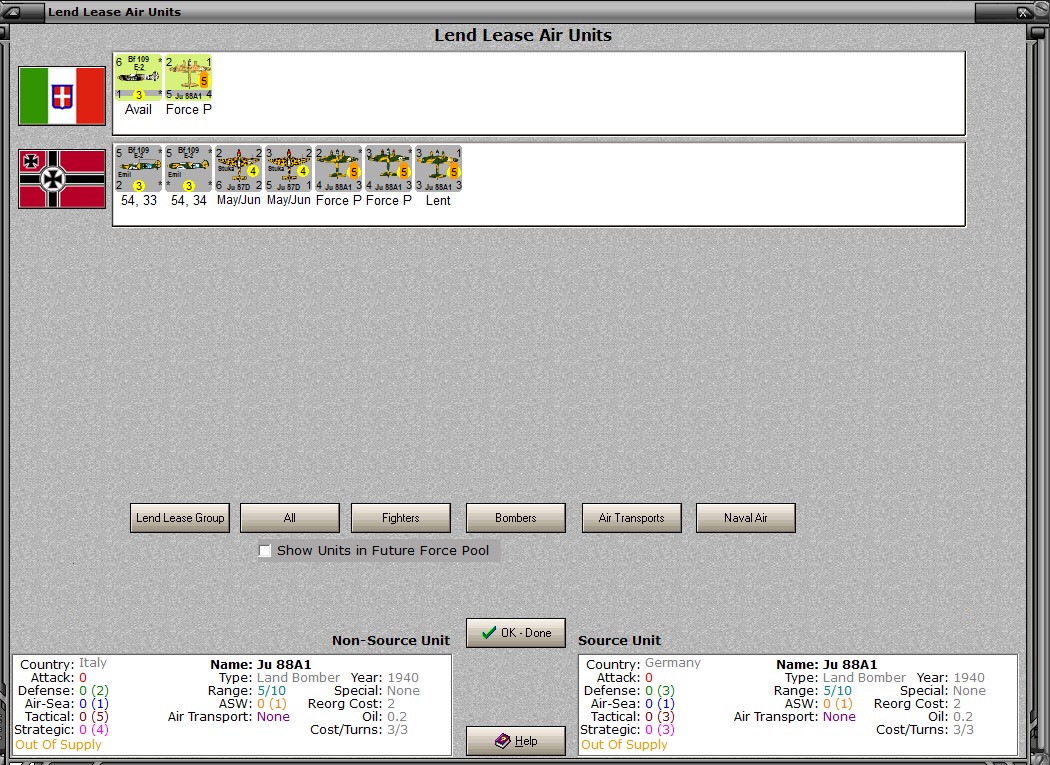Select the Italian Ju 88A1 bomber counter
This screenshot has width=1050, height=765.
(x=188, y=77)
